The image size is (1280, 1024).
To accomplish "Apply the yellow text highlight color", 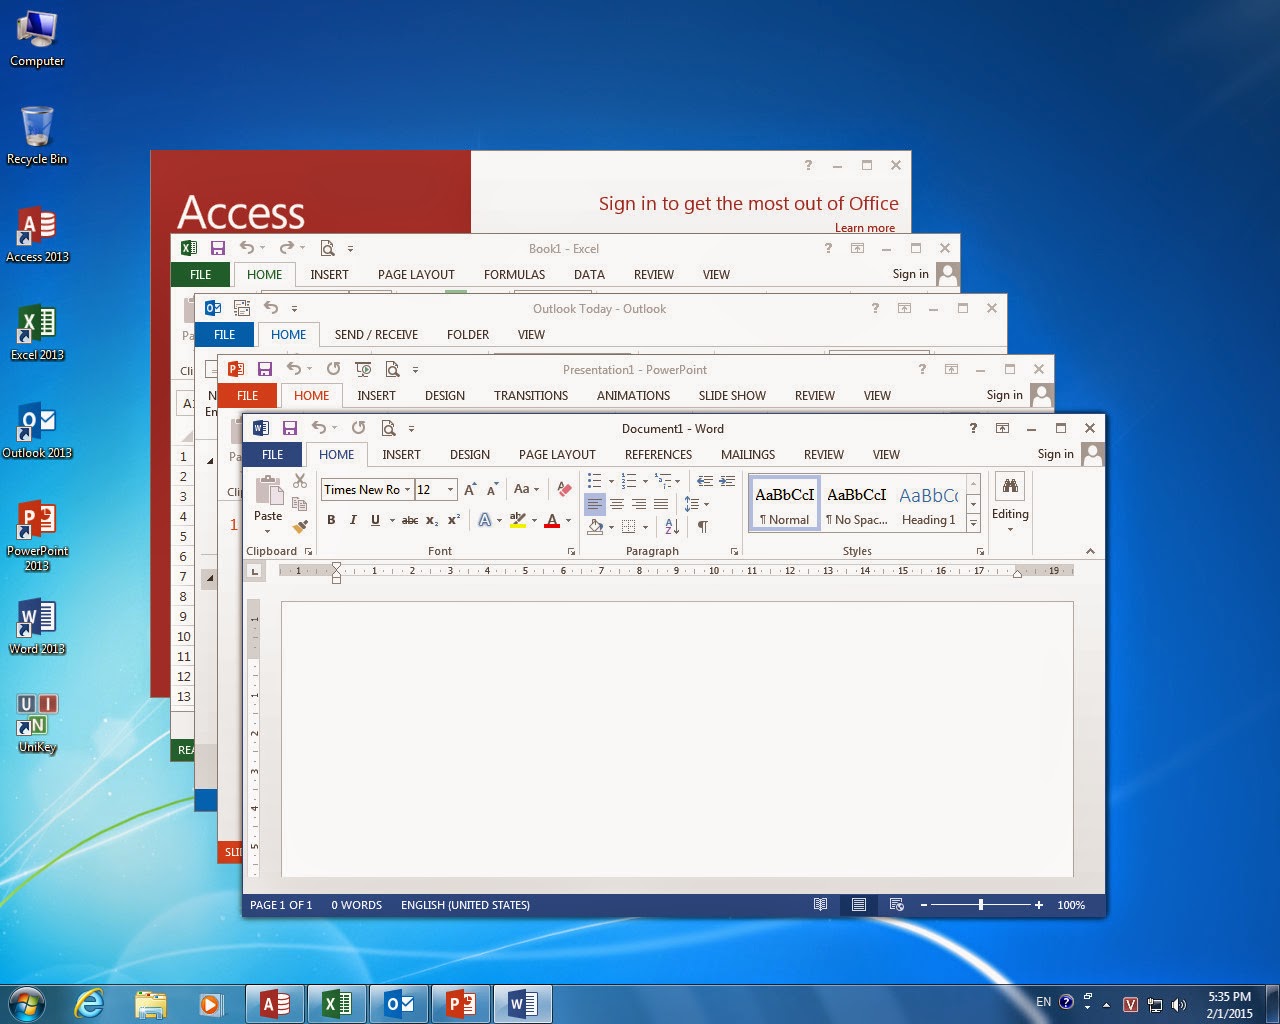I will click(x=517, y=520).
